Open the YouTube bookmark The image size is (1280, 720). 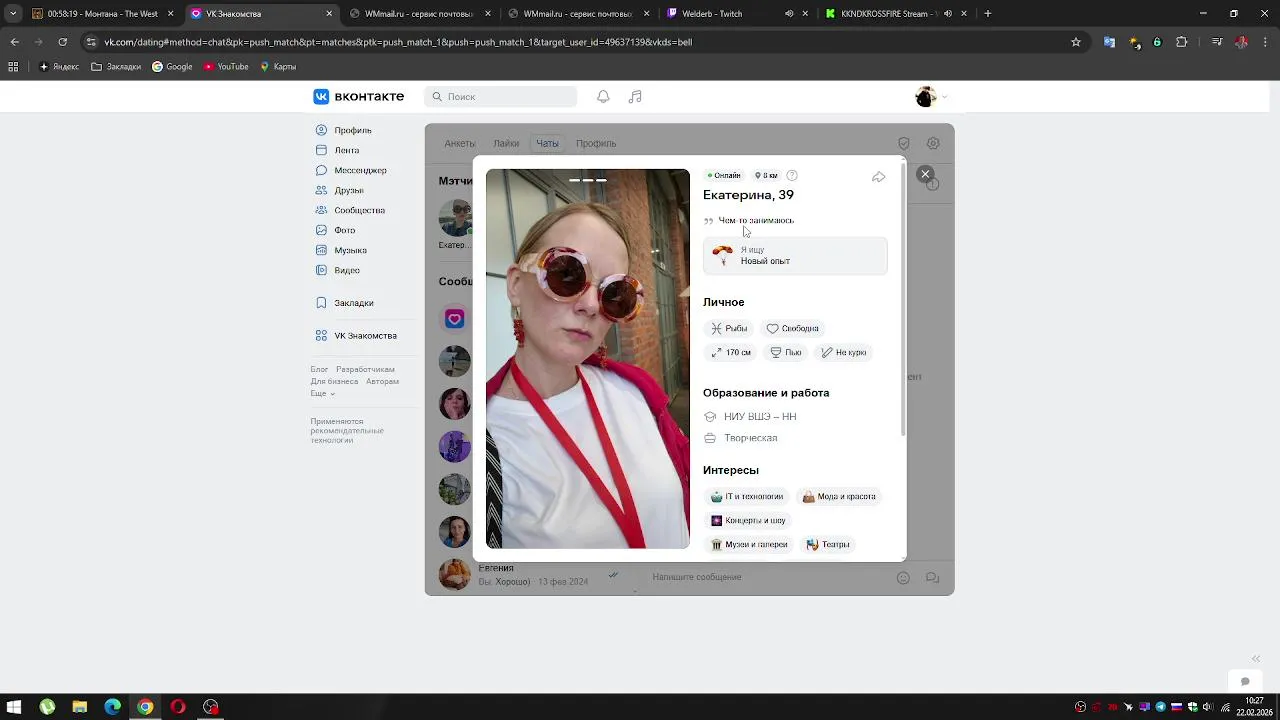tap(226, 66)
